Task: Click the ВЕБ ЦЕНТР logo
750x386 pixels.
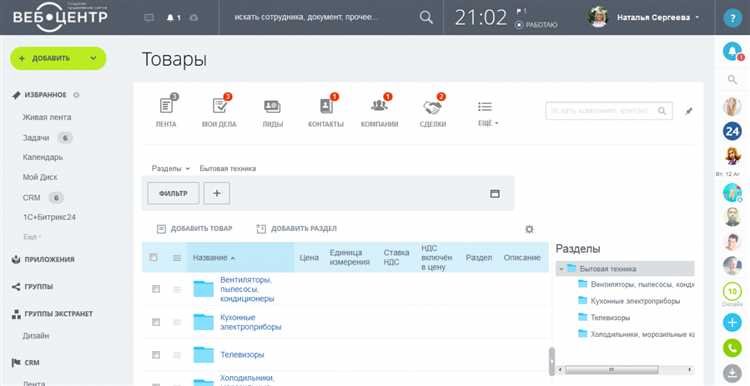Action: click(60, 17)
